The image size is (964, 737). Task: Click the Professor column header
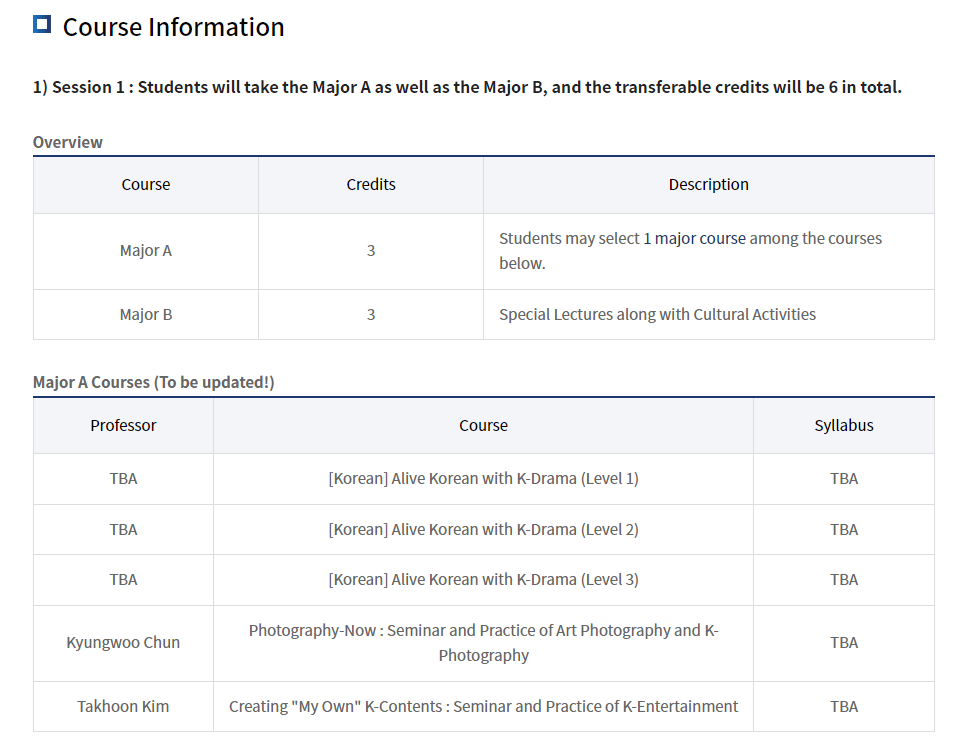[123, 426]
